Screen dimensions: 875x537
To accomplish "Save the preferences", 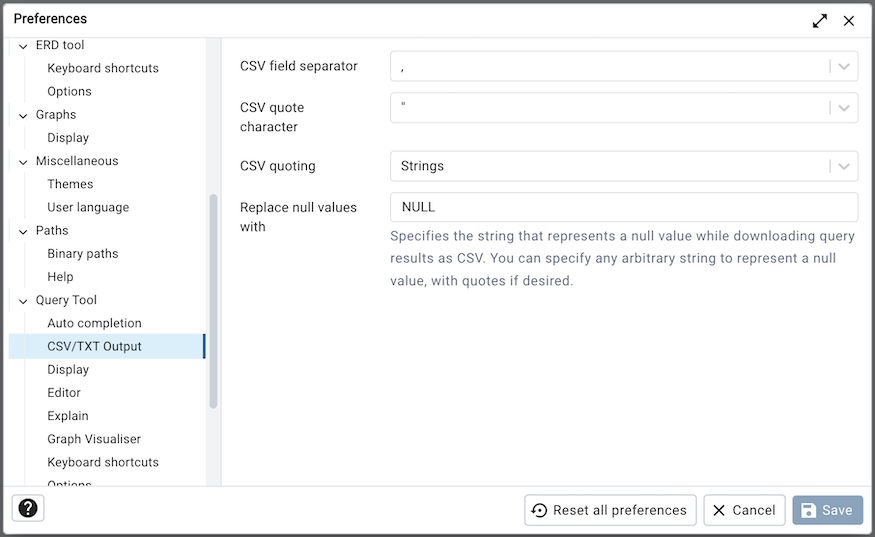I will 827,510.
